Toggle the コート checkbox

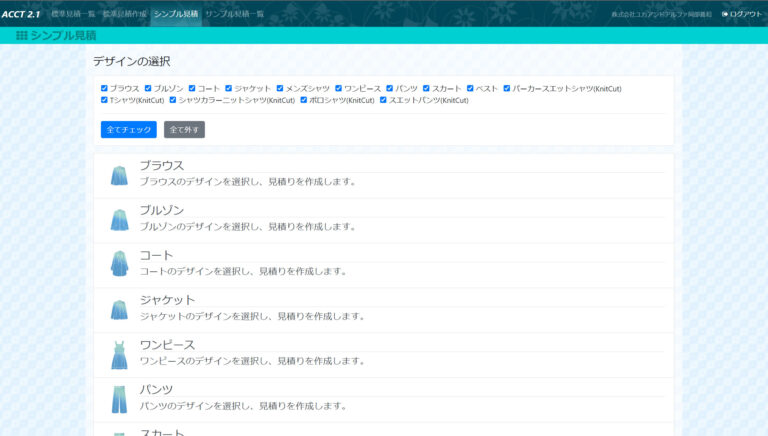pyautogui.click(x=192, y=88)
